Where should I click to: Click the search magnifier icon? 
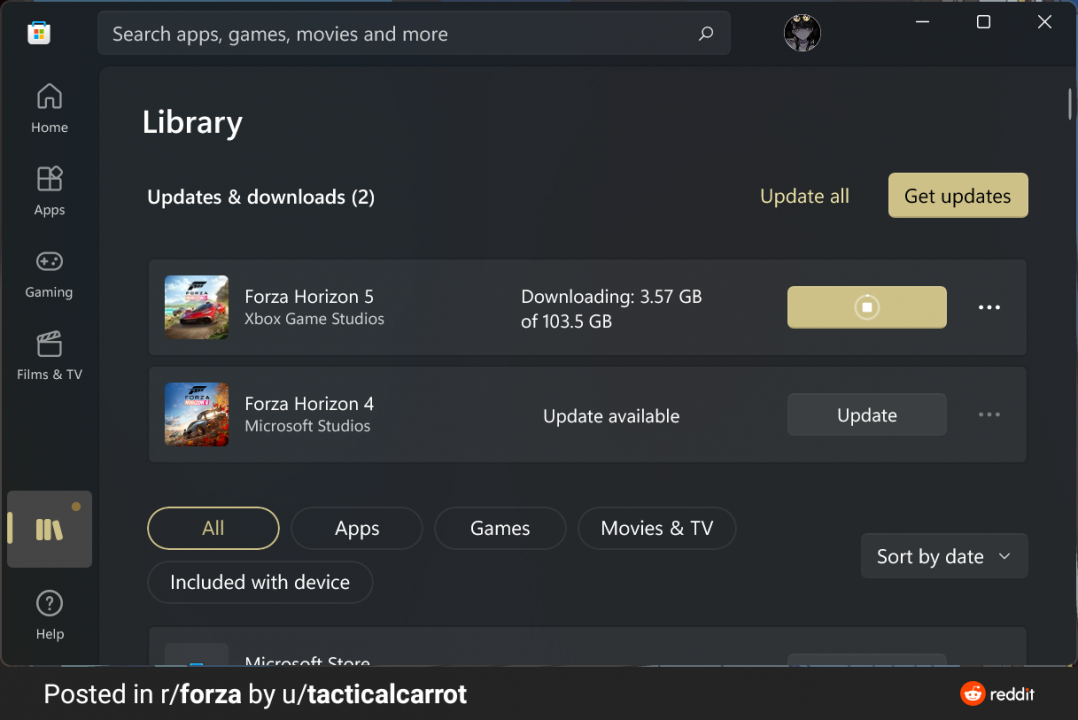coord(706,34)
